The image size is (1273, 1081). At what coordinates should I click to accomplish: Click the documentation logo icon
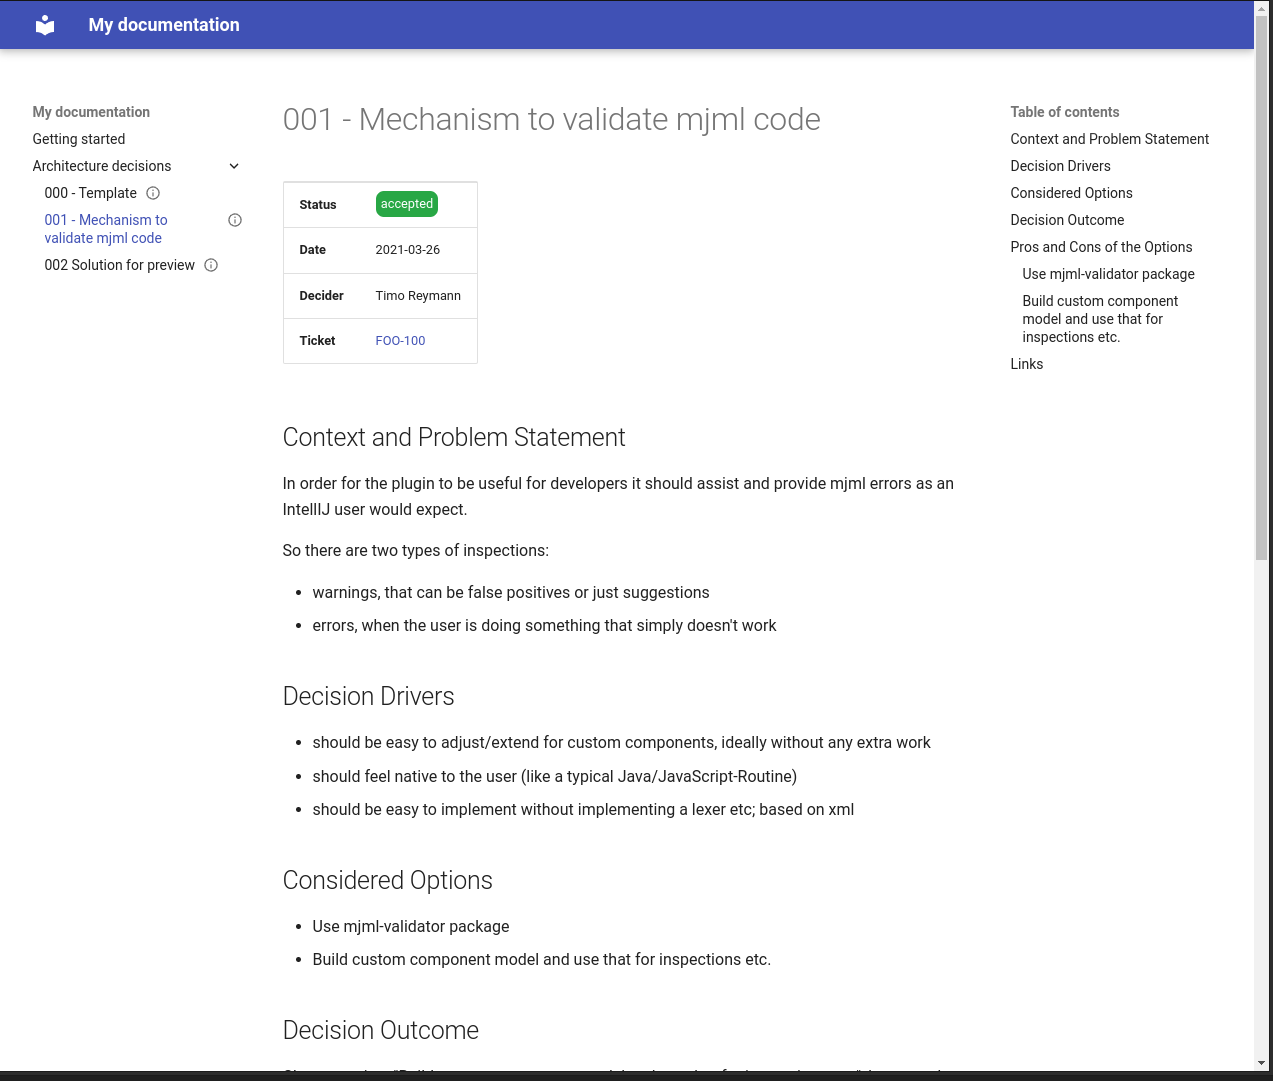tap(44, 24)
